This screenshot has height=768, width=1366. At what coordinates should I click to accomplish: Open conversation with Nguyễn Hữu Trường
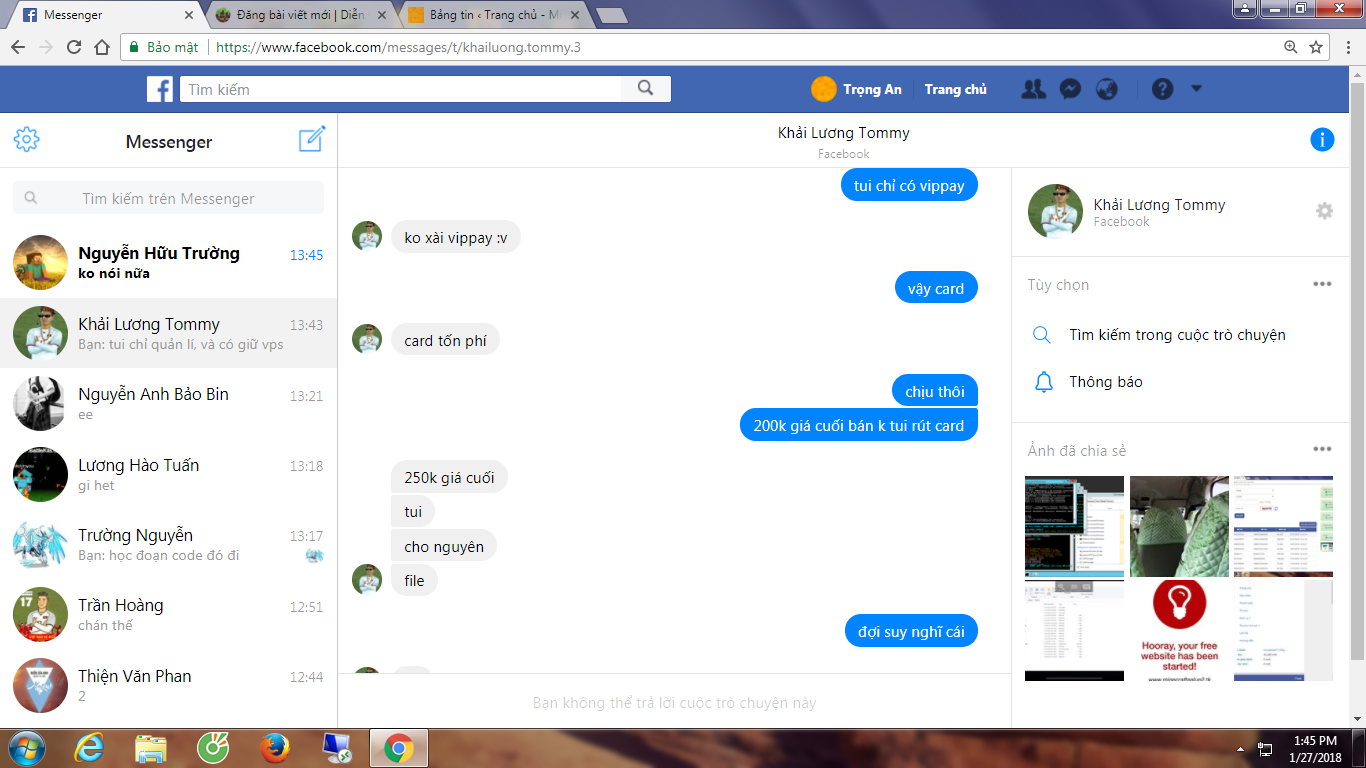click(x=168, y=263)
